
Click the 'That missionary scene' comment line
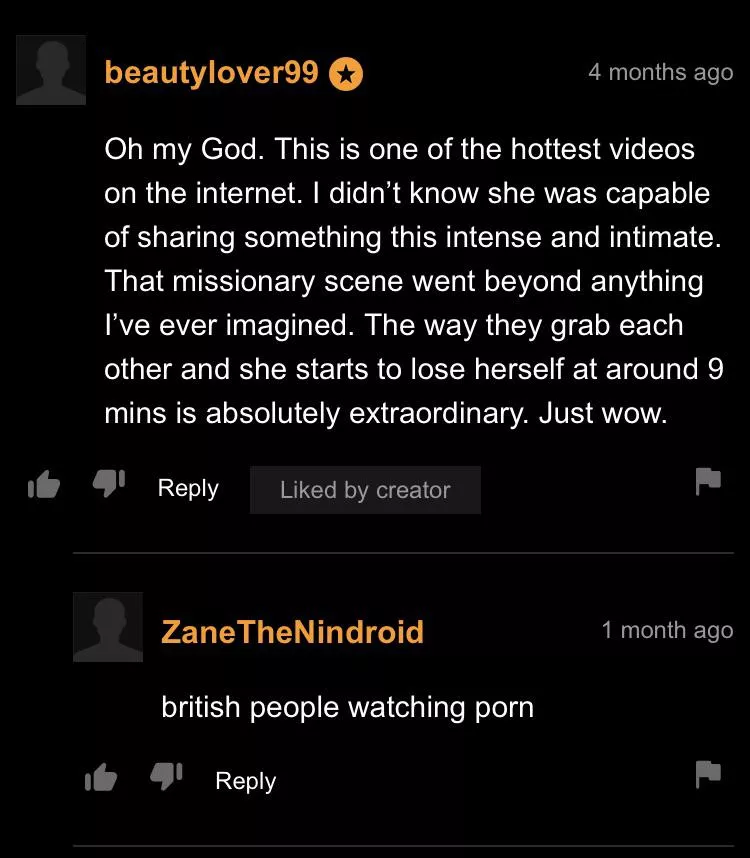coord(404,282)
